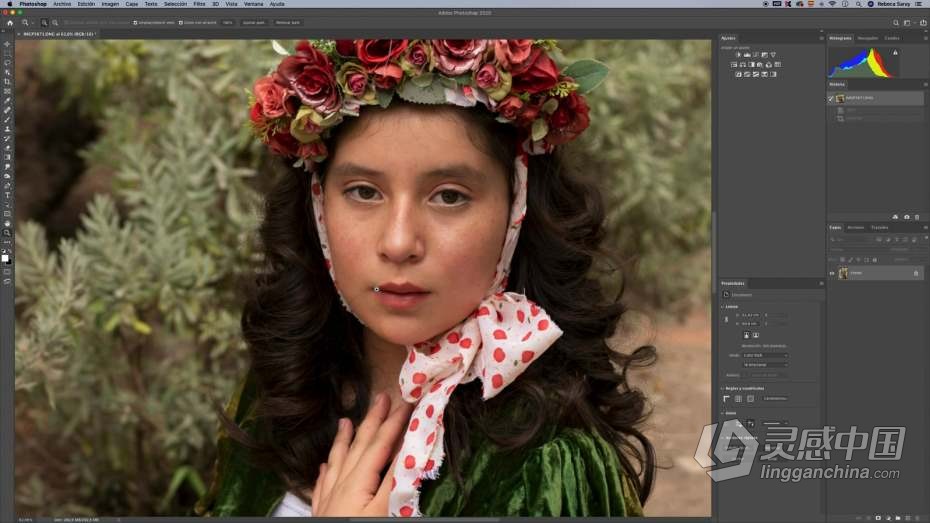Viewport: 930px width, 523px height.
Task: Add a Brightness/Contrast adjustment
Action: (x=738, y=55)
